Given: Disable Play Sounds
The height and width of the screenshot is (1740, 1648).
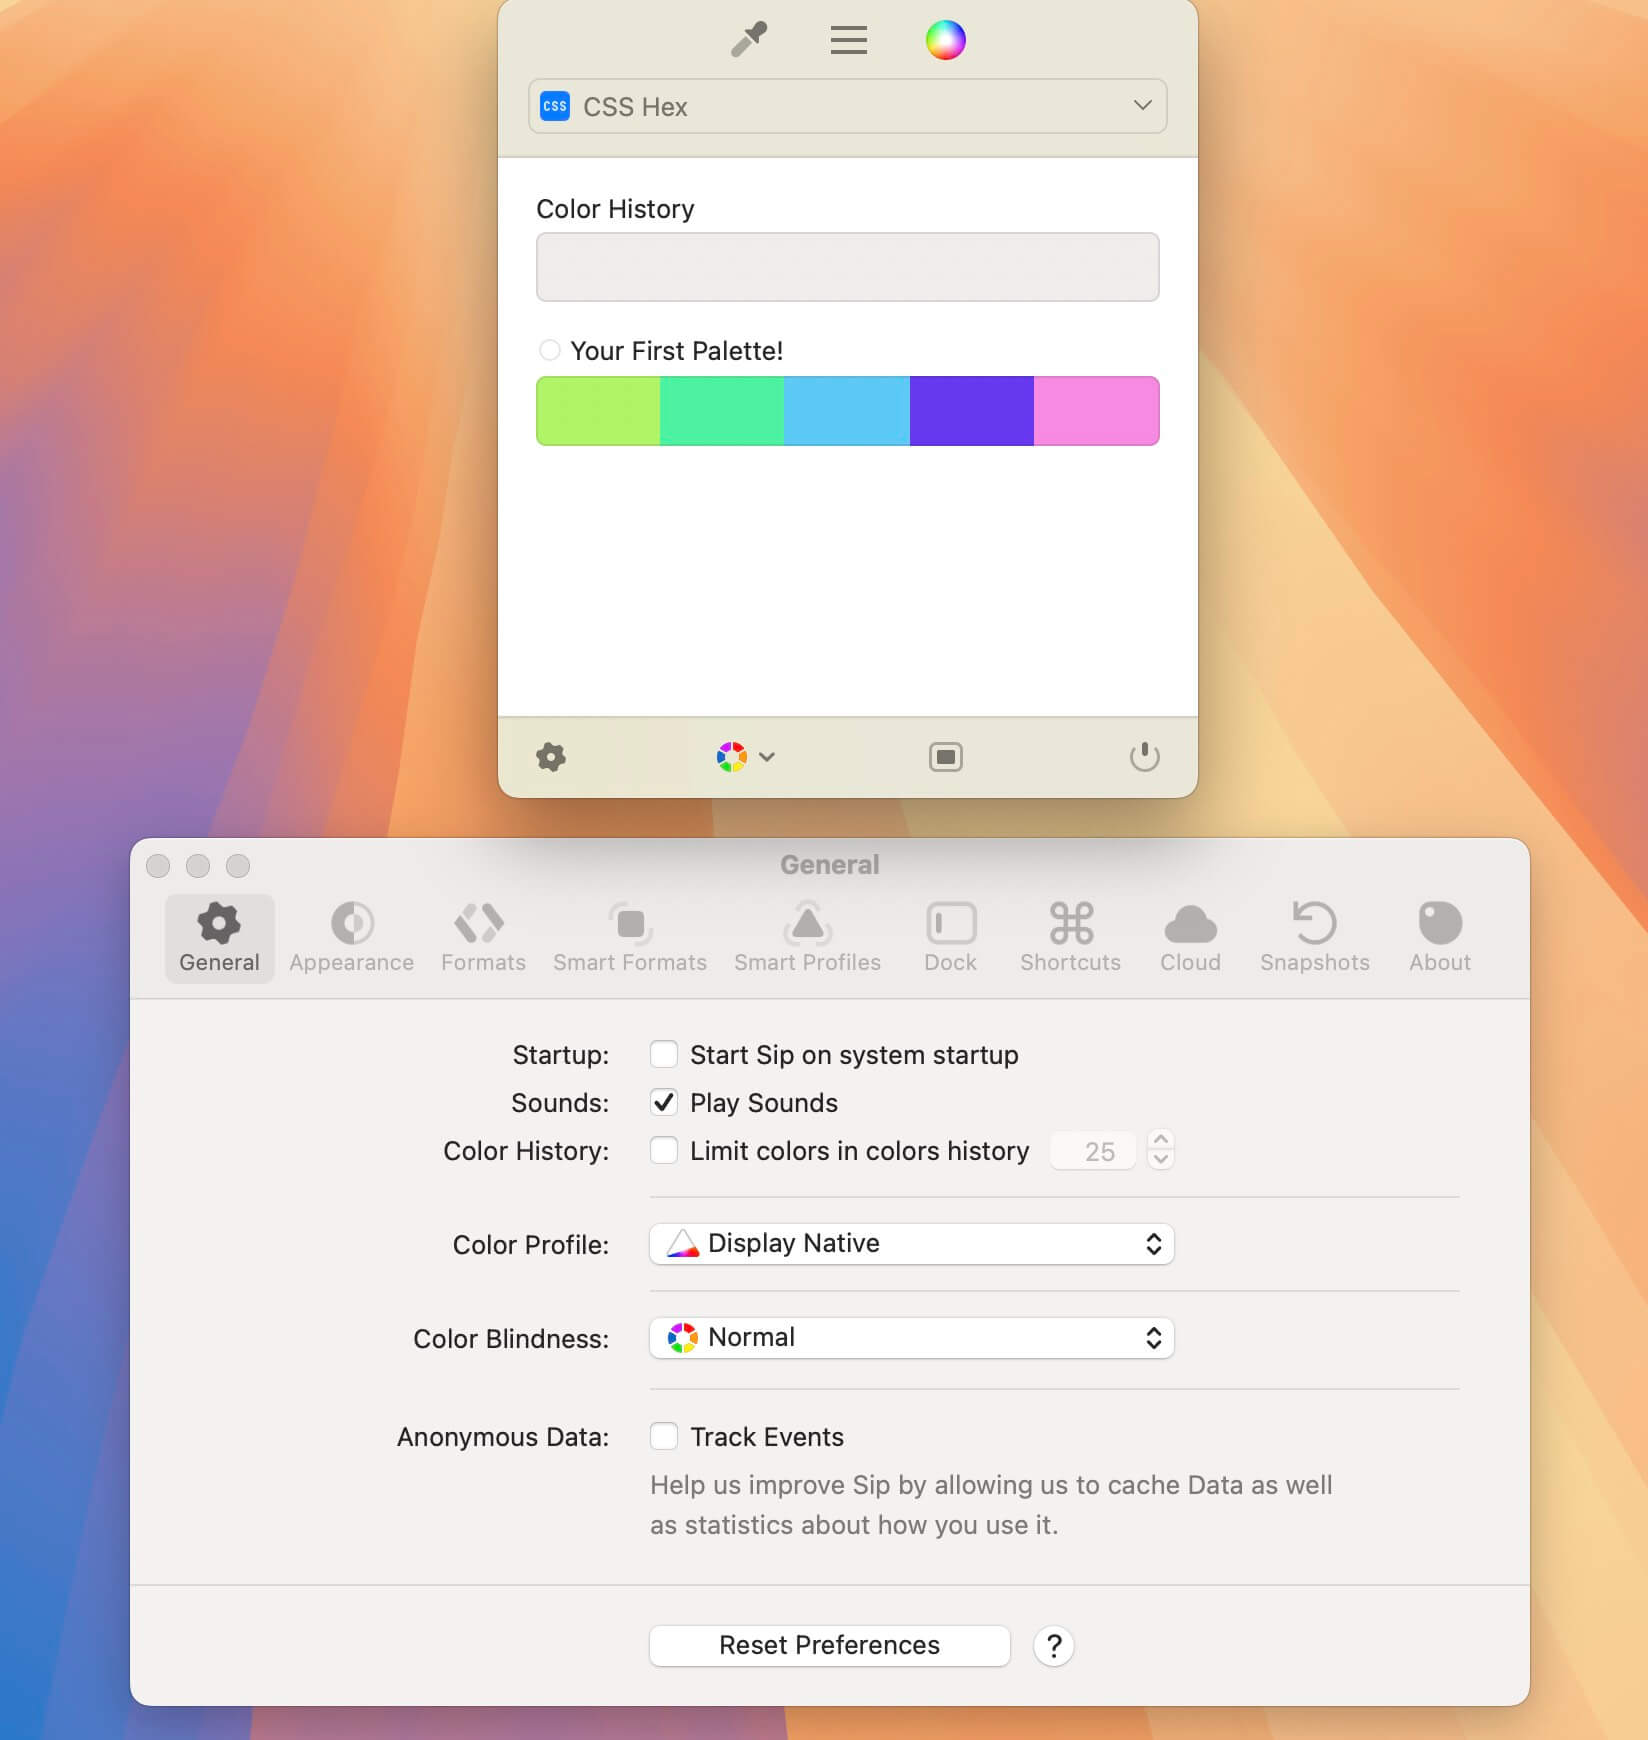Looking at the screenshot, I should 664,1102.
